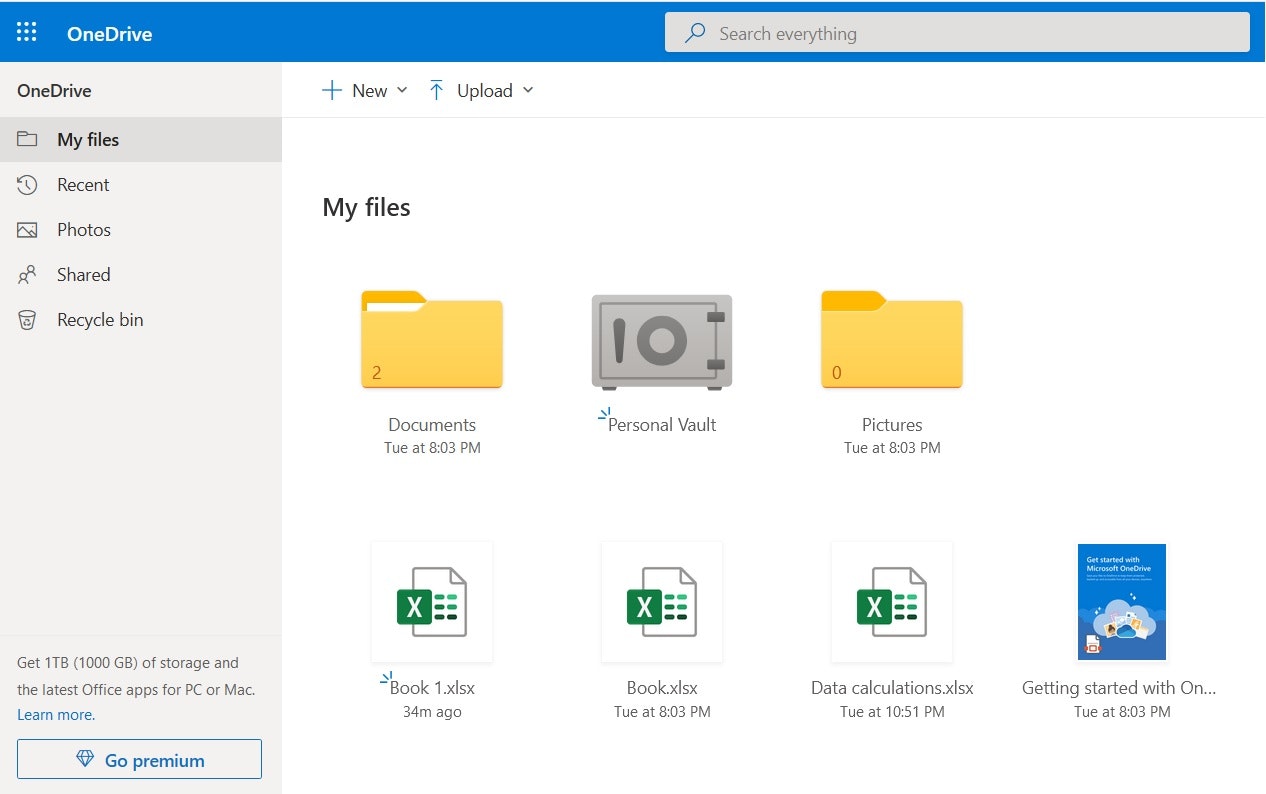The width and height of the screenshot is (1266, 794).
Task: Open the Getting started guide thumbnail
Action: pyautogui.click(x=1121, y=601)
